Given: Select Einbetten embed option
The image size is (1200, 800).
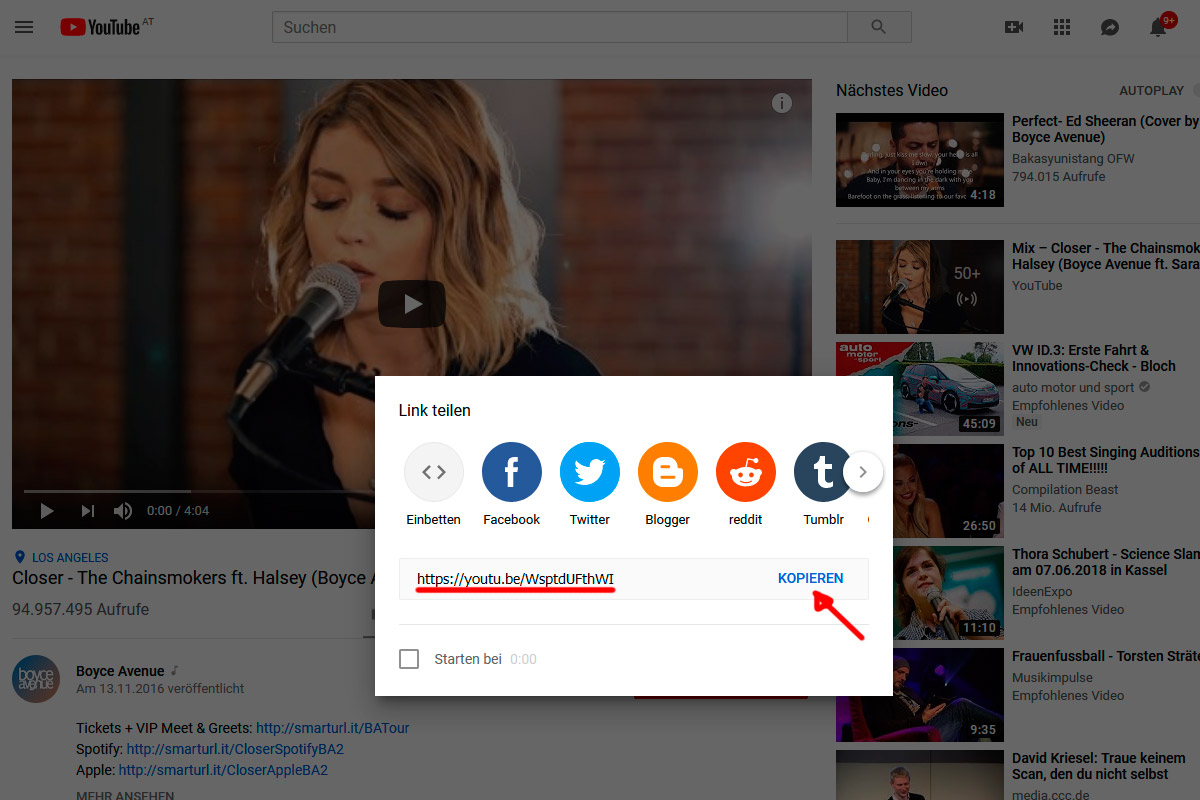Looking at the screenshot, I should tap(434, 484).
